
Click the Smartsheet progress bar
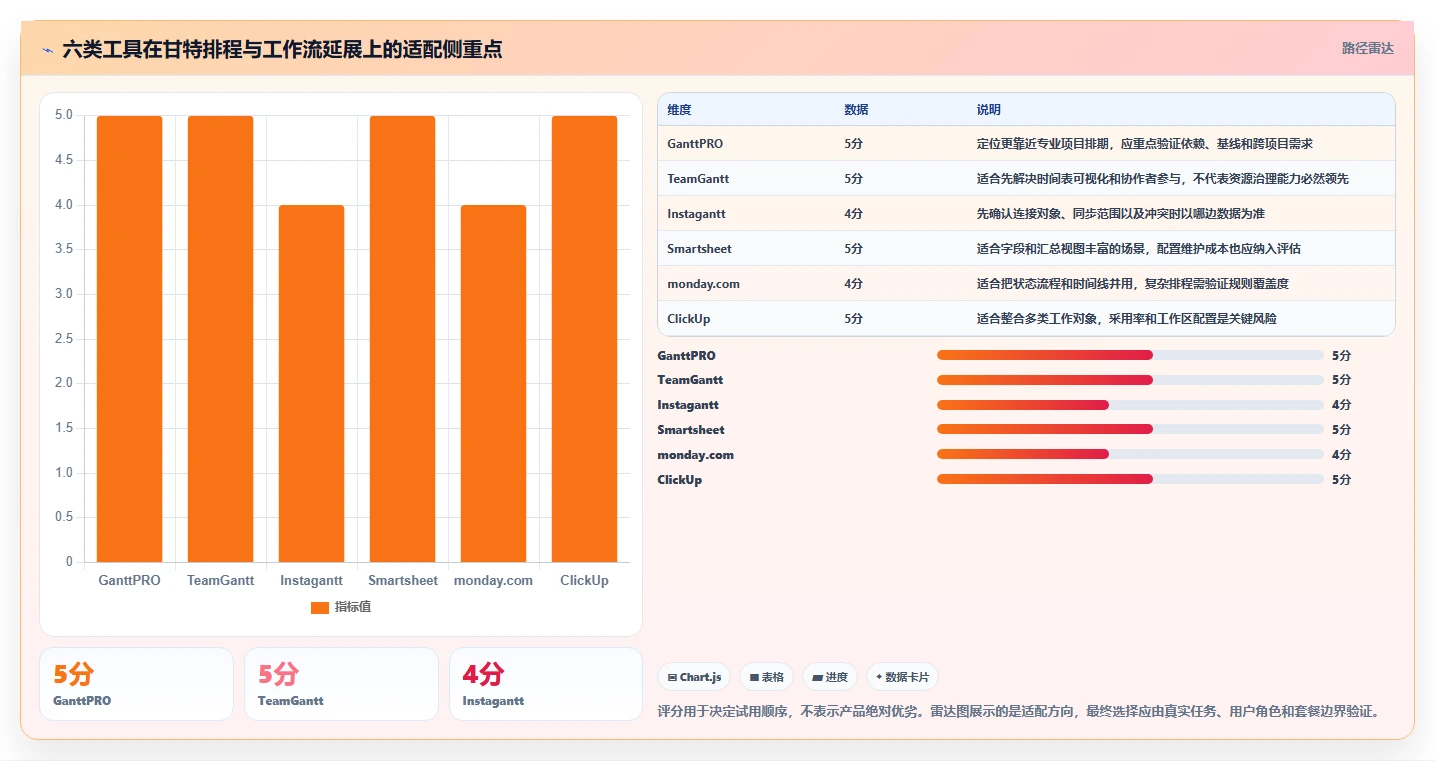[x=1130, y=430]
